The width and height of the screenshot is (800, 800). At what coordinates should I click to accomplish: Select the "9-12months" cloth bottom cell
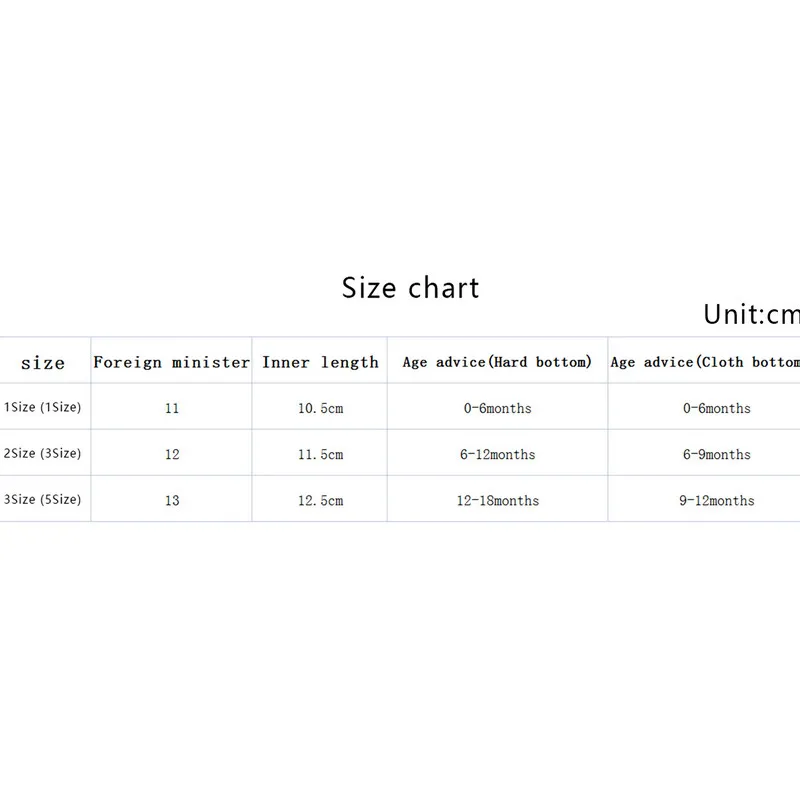(716, 500)
